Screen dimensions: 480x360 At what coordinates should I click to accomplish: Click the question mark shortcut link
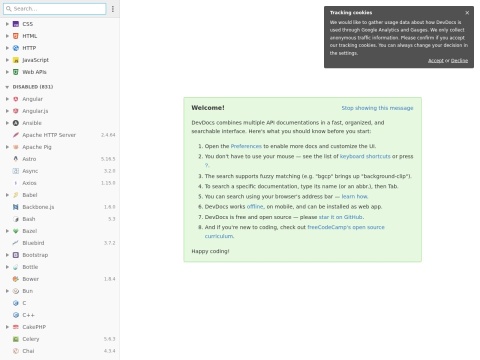207,165
